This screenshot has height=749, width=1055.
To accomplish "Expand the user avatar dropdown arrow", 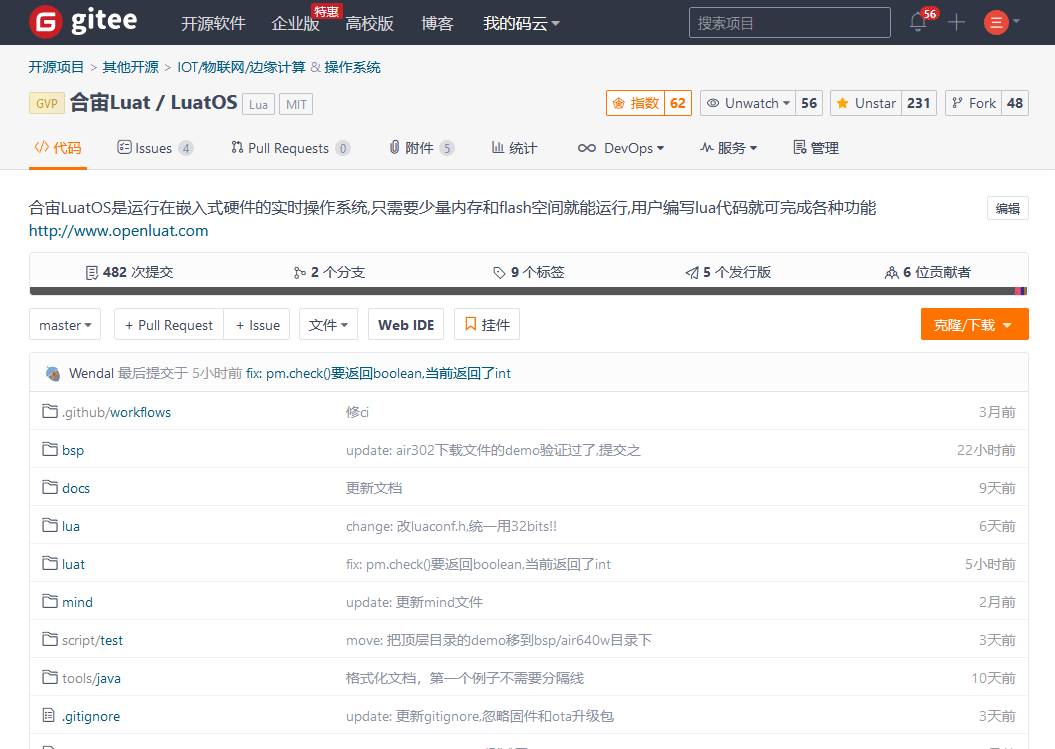I will pyautogui.click(x=1016, y=22).
